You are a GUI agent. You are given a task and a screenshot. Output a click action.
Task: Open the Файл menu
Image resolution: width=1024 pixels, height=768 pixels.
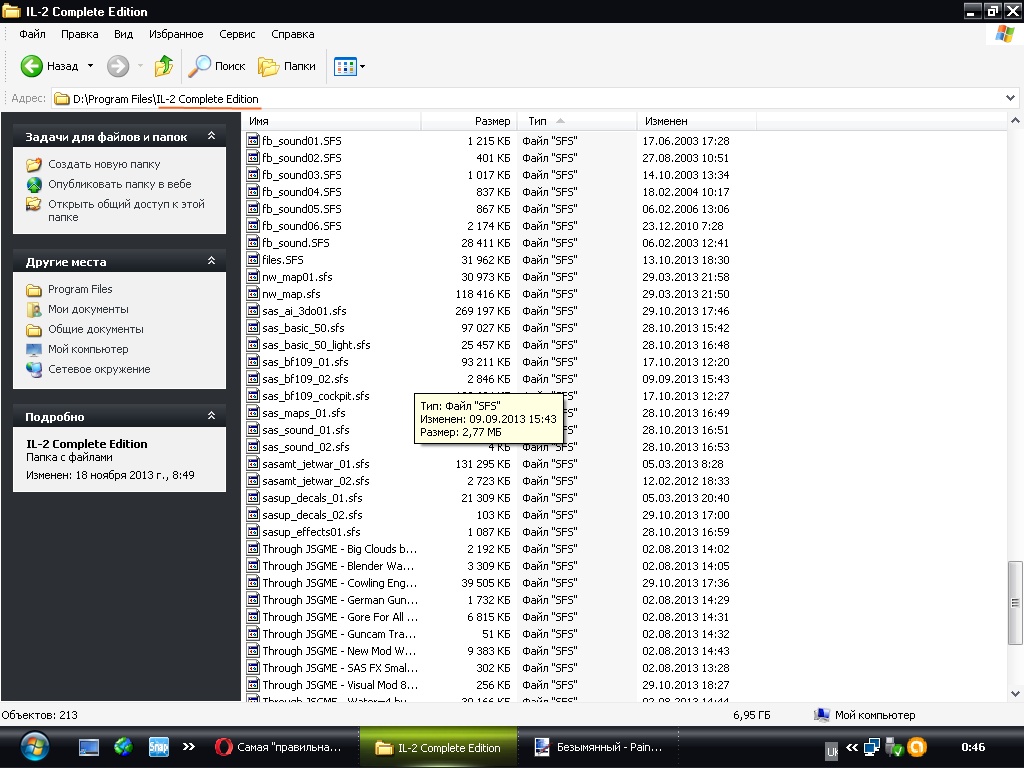tap(32, 34)
